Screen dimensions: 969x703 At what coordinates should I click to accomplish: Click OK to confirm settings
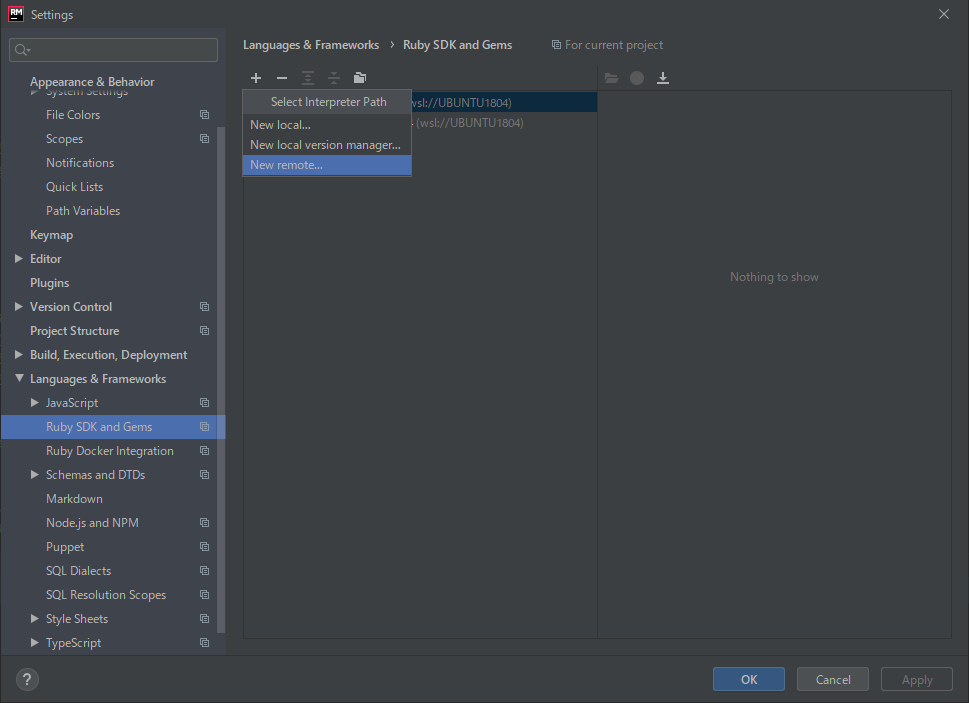[x=749, y=680]
